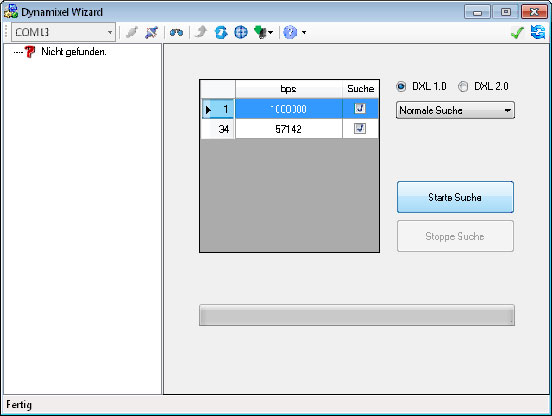Click the connect port icon
This screenshot has width=552, height=416.
tap(132, 32)
